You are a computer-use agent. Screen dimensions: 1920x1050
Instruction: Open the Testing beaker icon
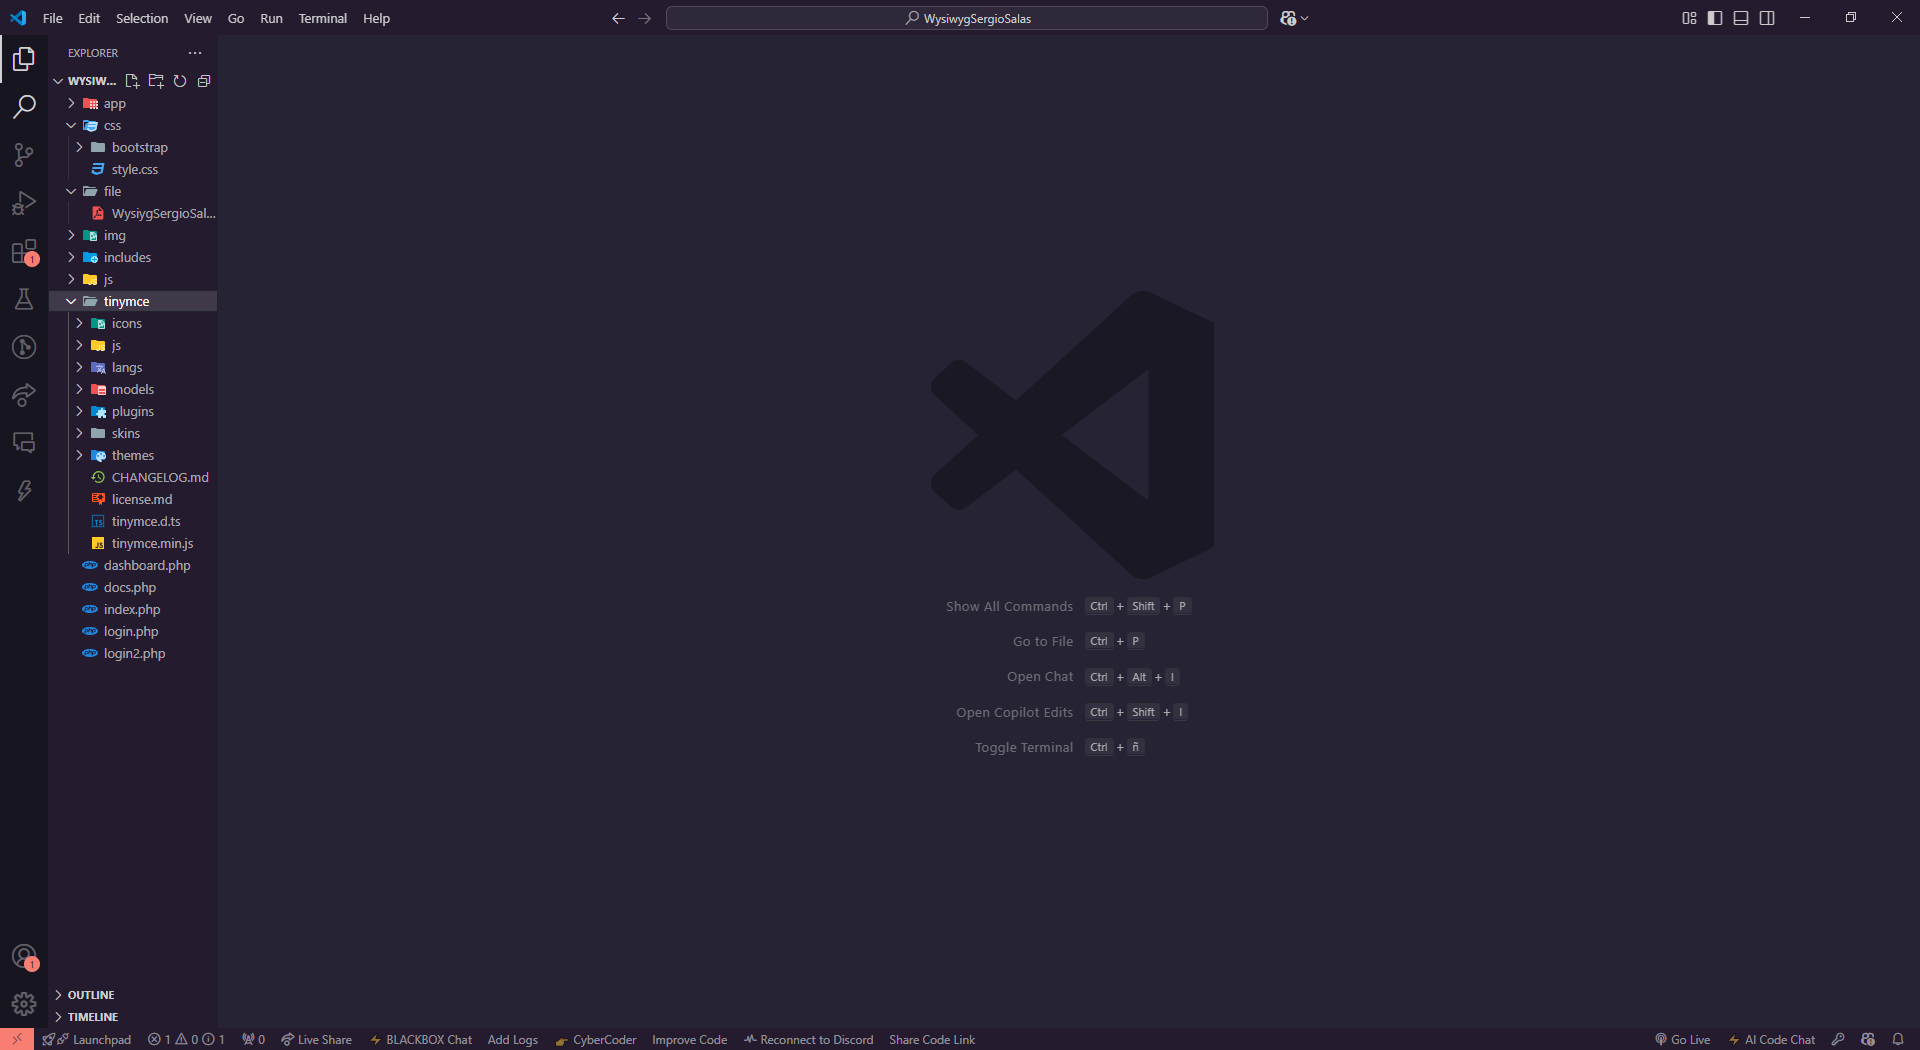coord(24,299)
